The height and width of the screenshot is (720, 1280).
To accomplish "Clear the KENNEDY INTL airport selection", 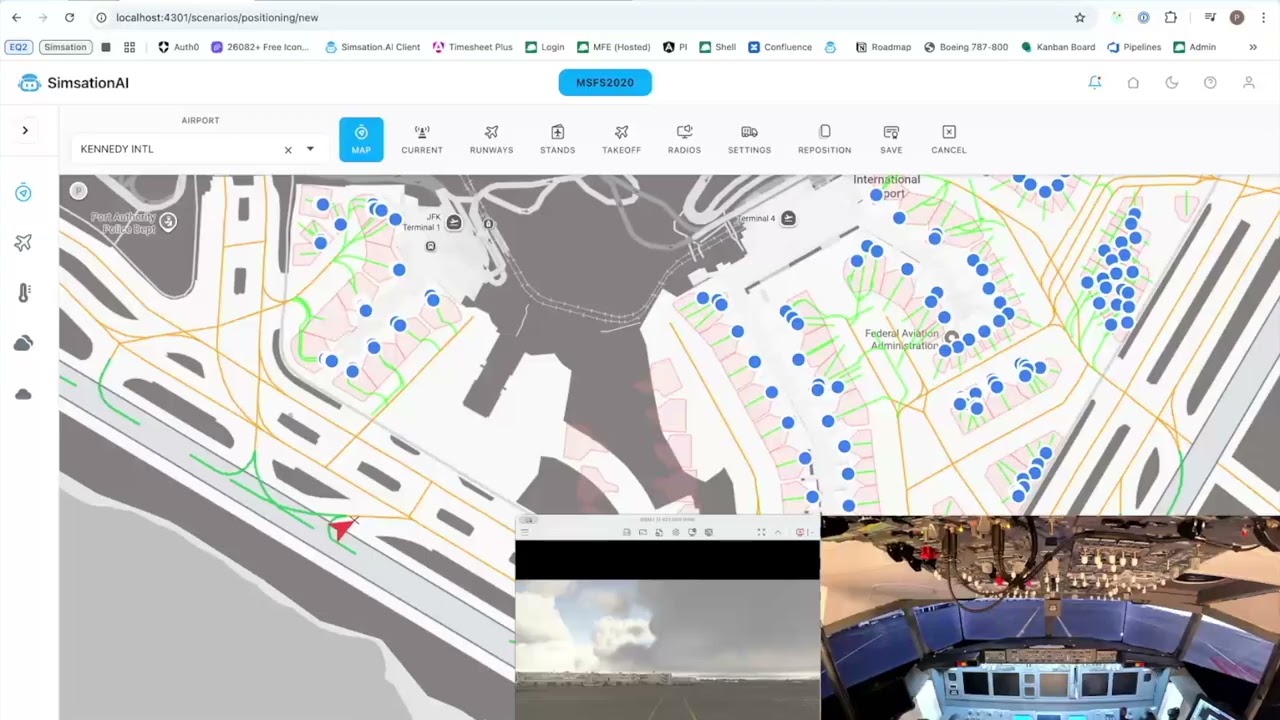I will tap(288, 150).
